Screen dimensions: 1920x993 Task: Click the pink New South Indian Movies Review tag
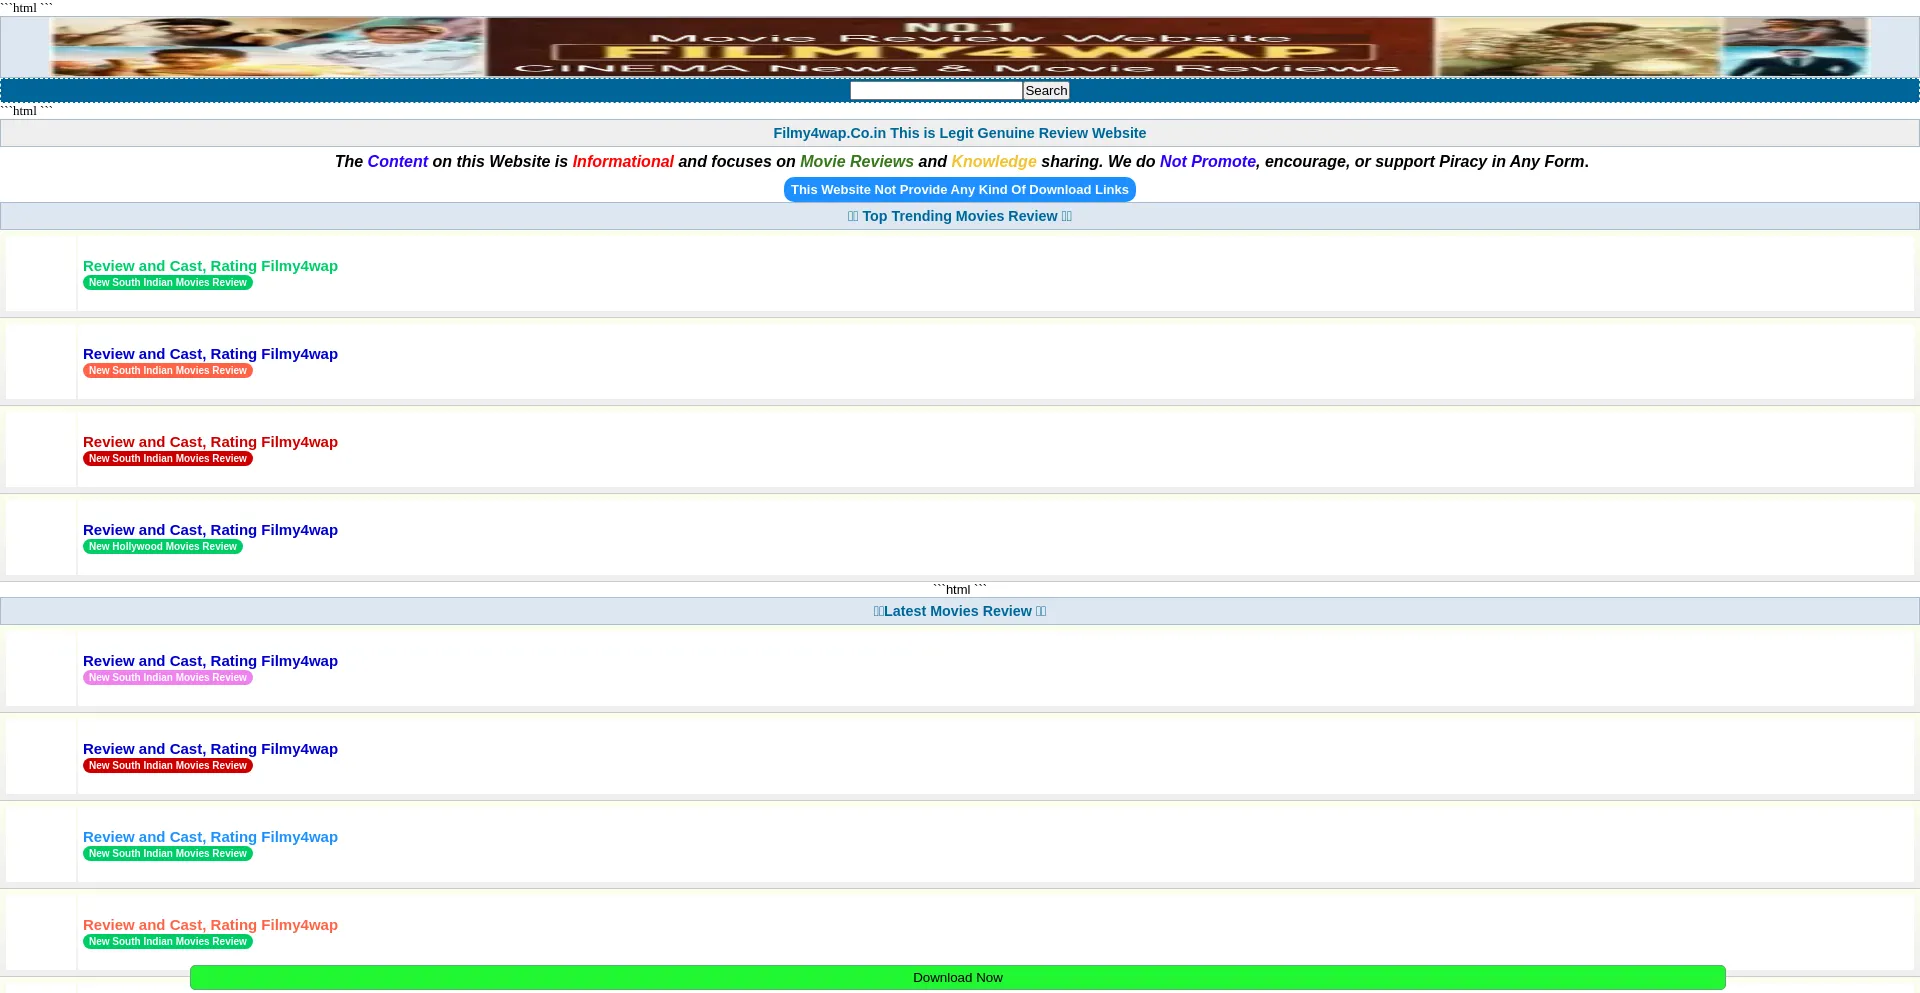pyautogui.click(x=168, y=678)
